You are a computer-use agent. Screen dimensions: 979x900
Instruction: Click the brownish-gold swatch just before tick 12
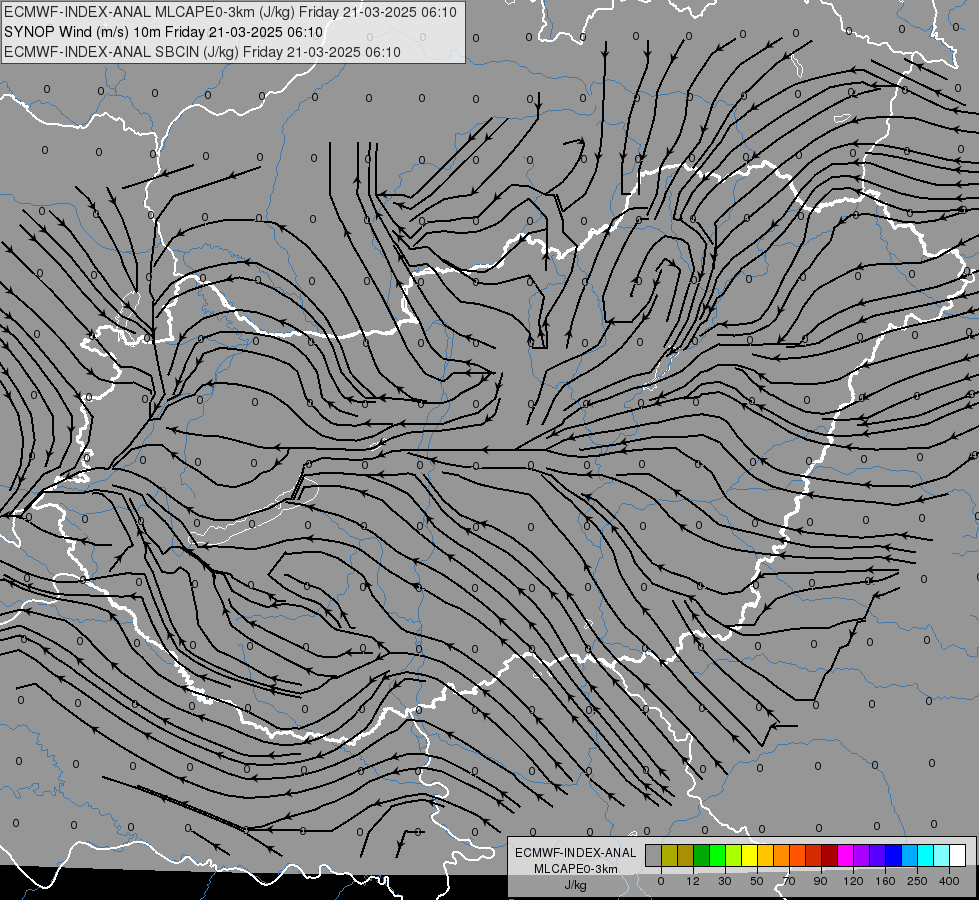[686, 856]
